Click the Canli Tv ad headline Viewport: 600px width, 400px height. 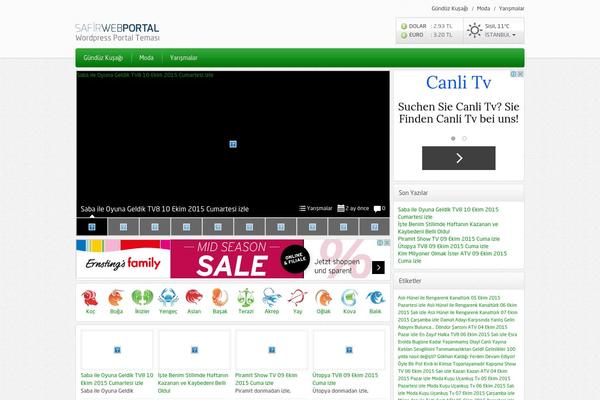tap(458, 82)
